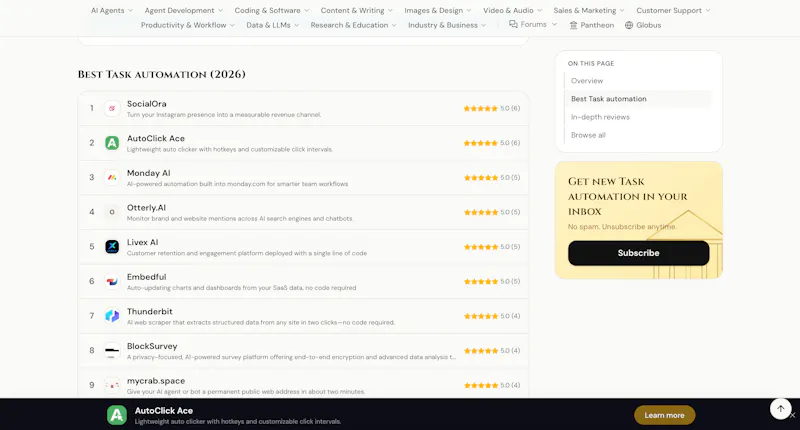
Task: Click the Subscribe button
Action: click(x=638, y=253)
